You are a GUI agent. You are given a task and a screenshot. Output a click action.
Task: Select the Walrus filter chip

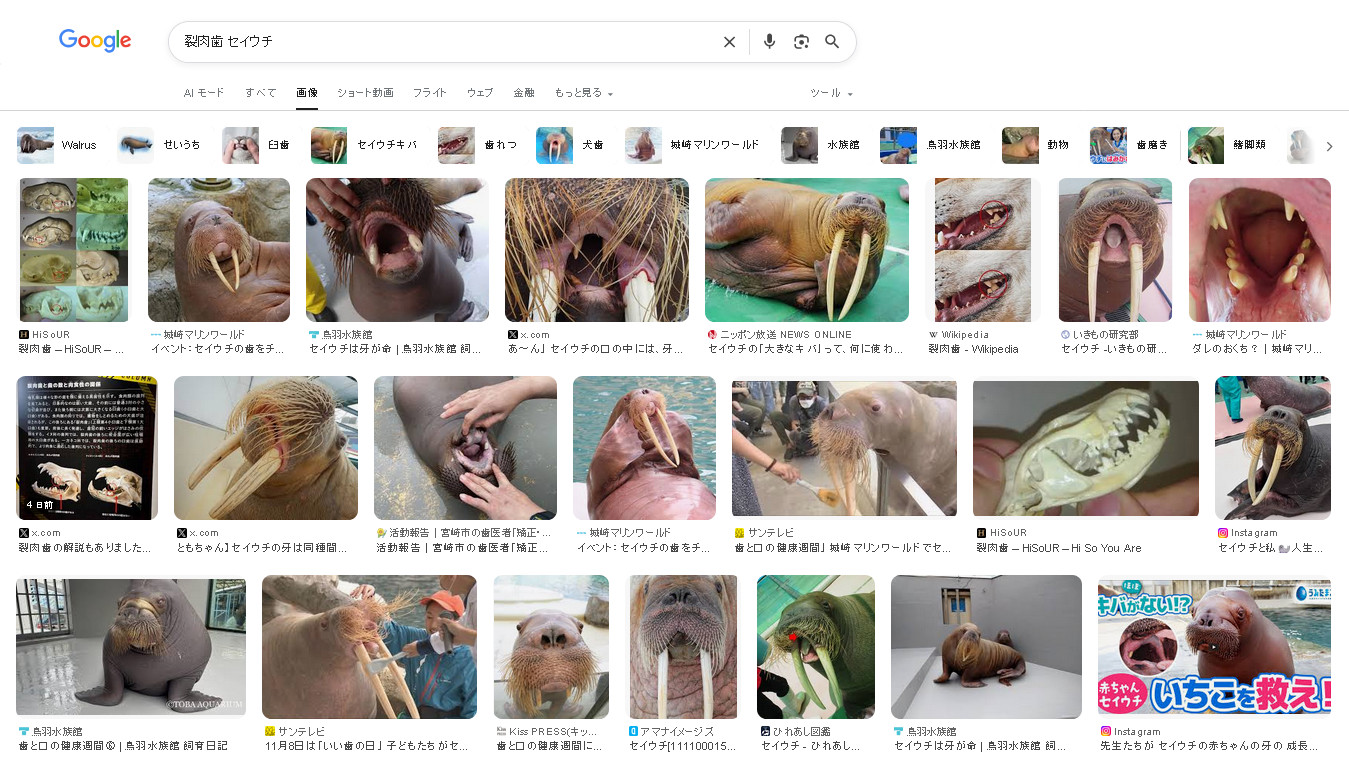click(x=59, y=145)
